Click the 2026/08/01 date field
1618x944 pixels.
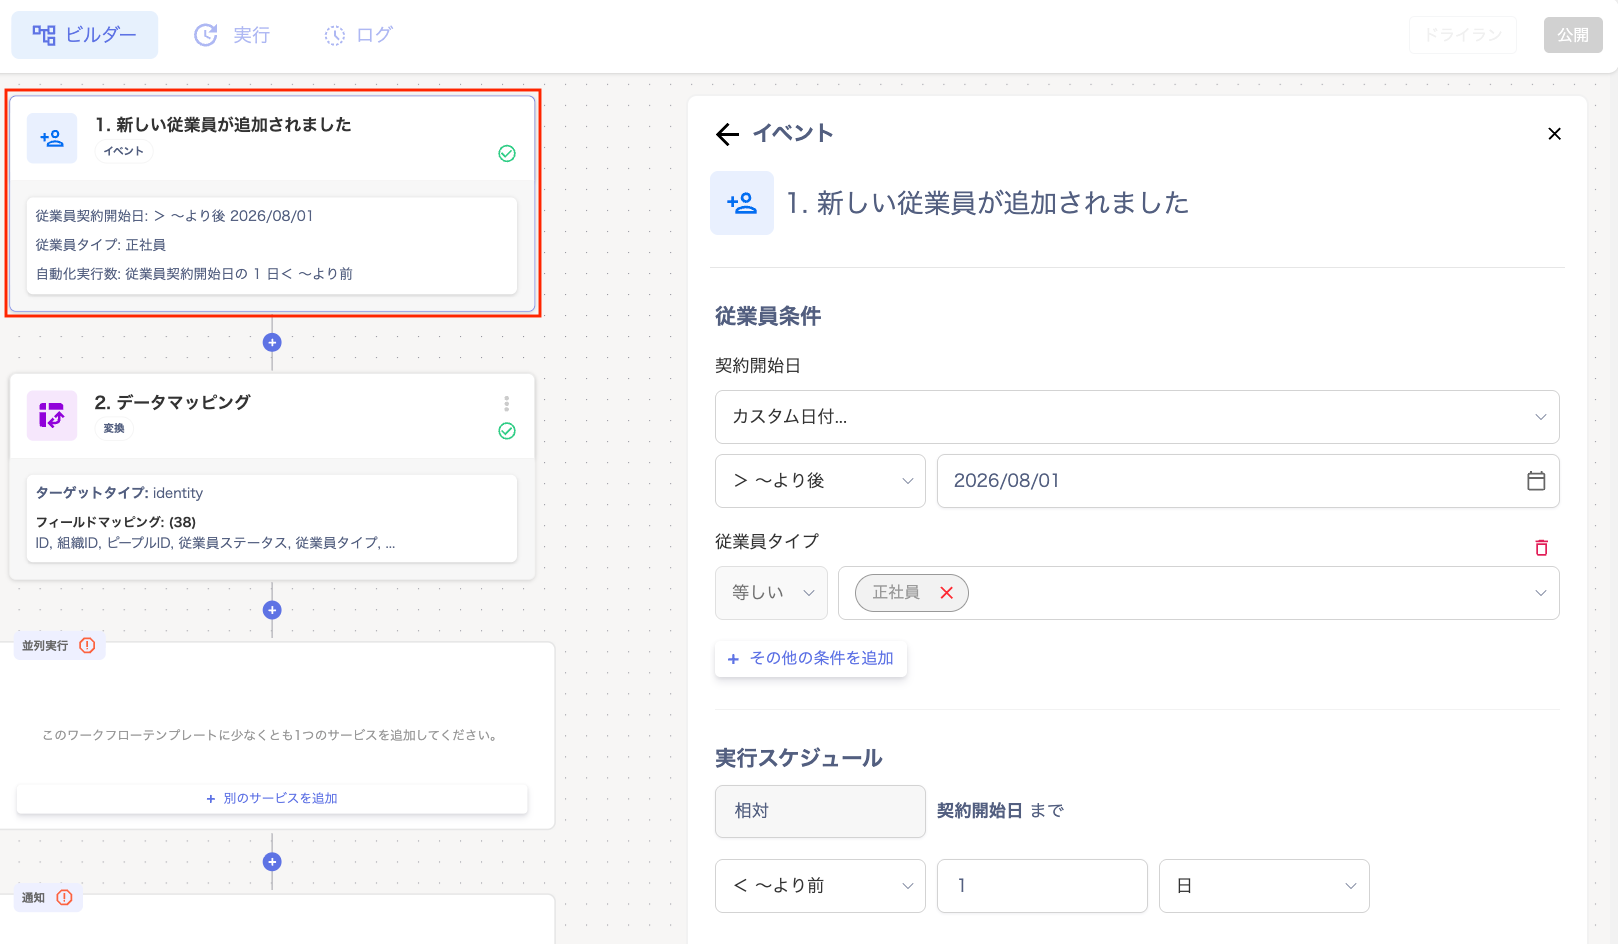(x=1248, y=481)
